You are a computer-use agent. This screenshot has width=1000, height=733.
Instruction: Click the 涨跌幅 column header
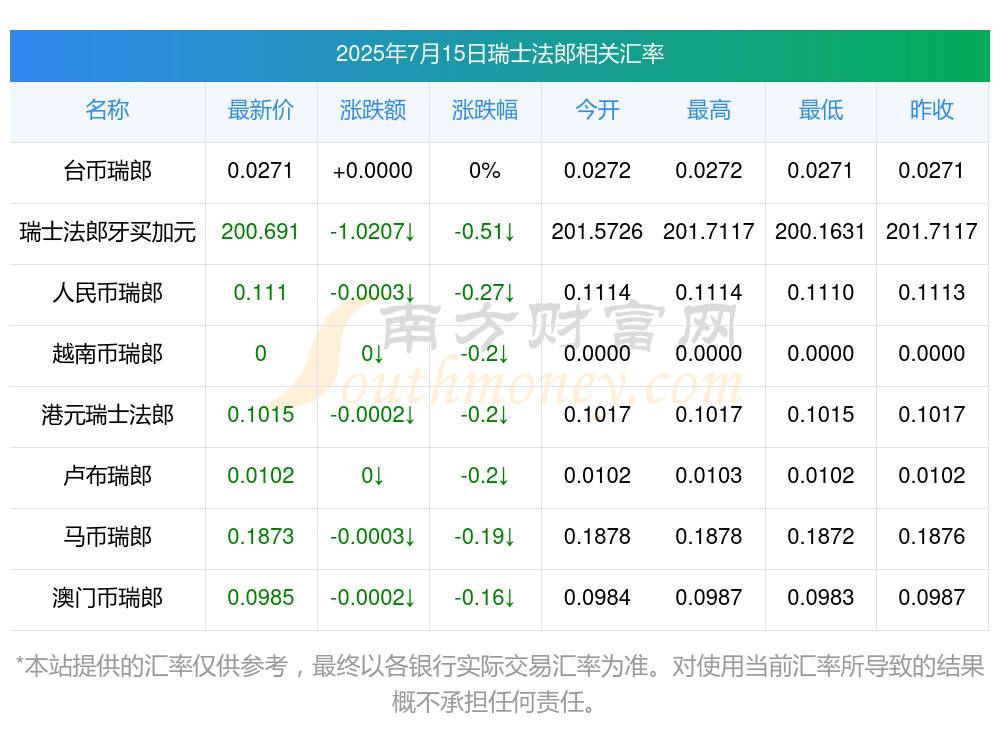click(484, 110)
